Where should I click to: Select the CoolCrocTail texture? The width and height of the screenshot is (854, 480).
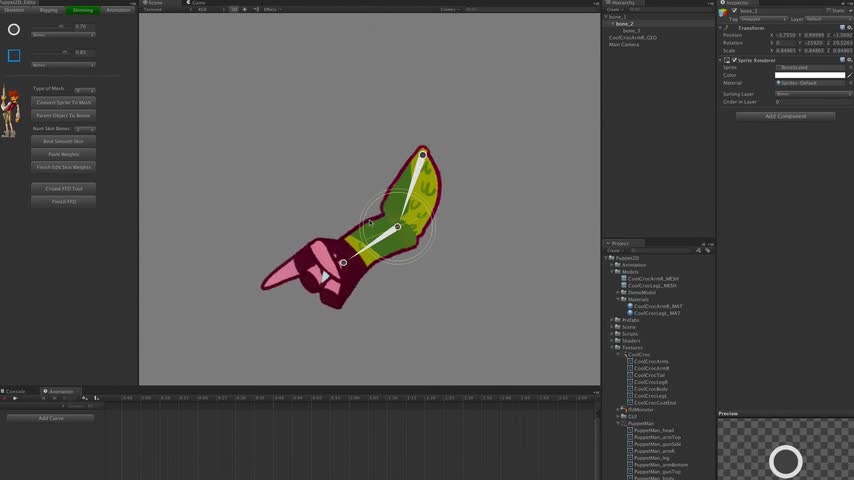(x=649, y=375)
